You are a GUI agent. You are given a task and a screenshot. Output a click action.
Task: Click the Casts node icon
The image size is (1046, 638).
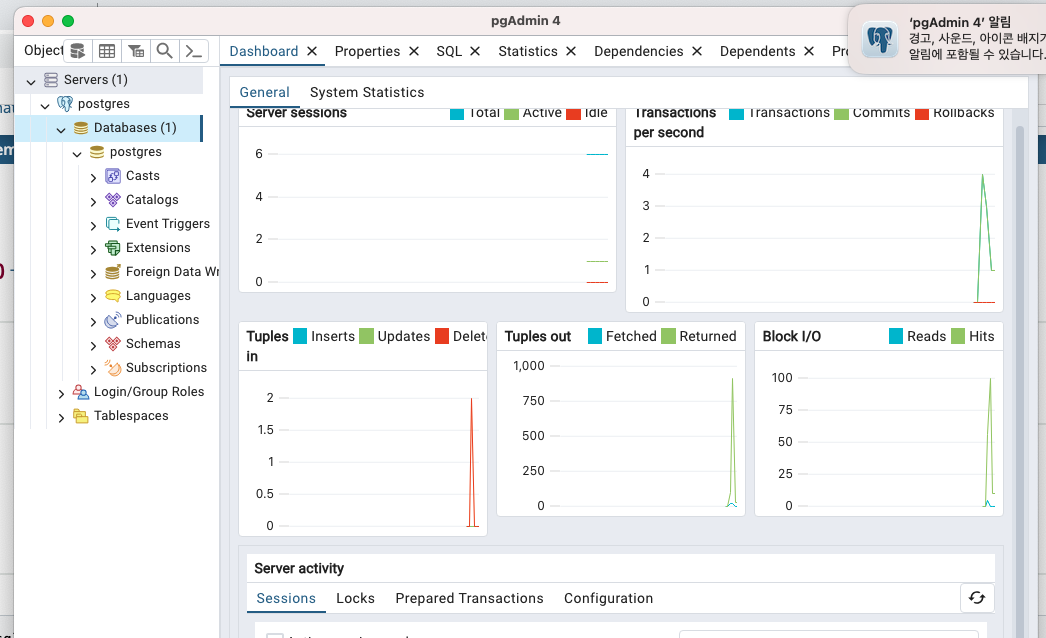click(x=113, y=176)
